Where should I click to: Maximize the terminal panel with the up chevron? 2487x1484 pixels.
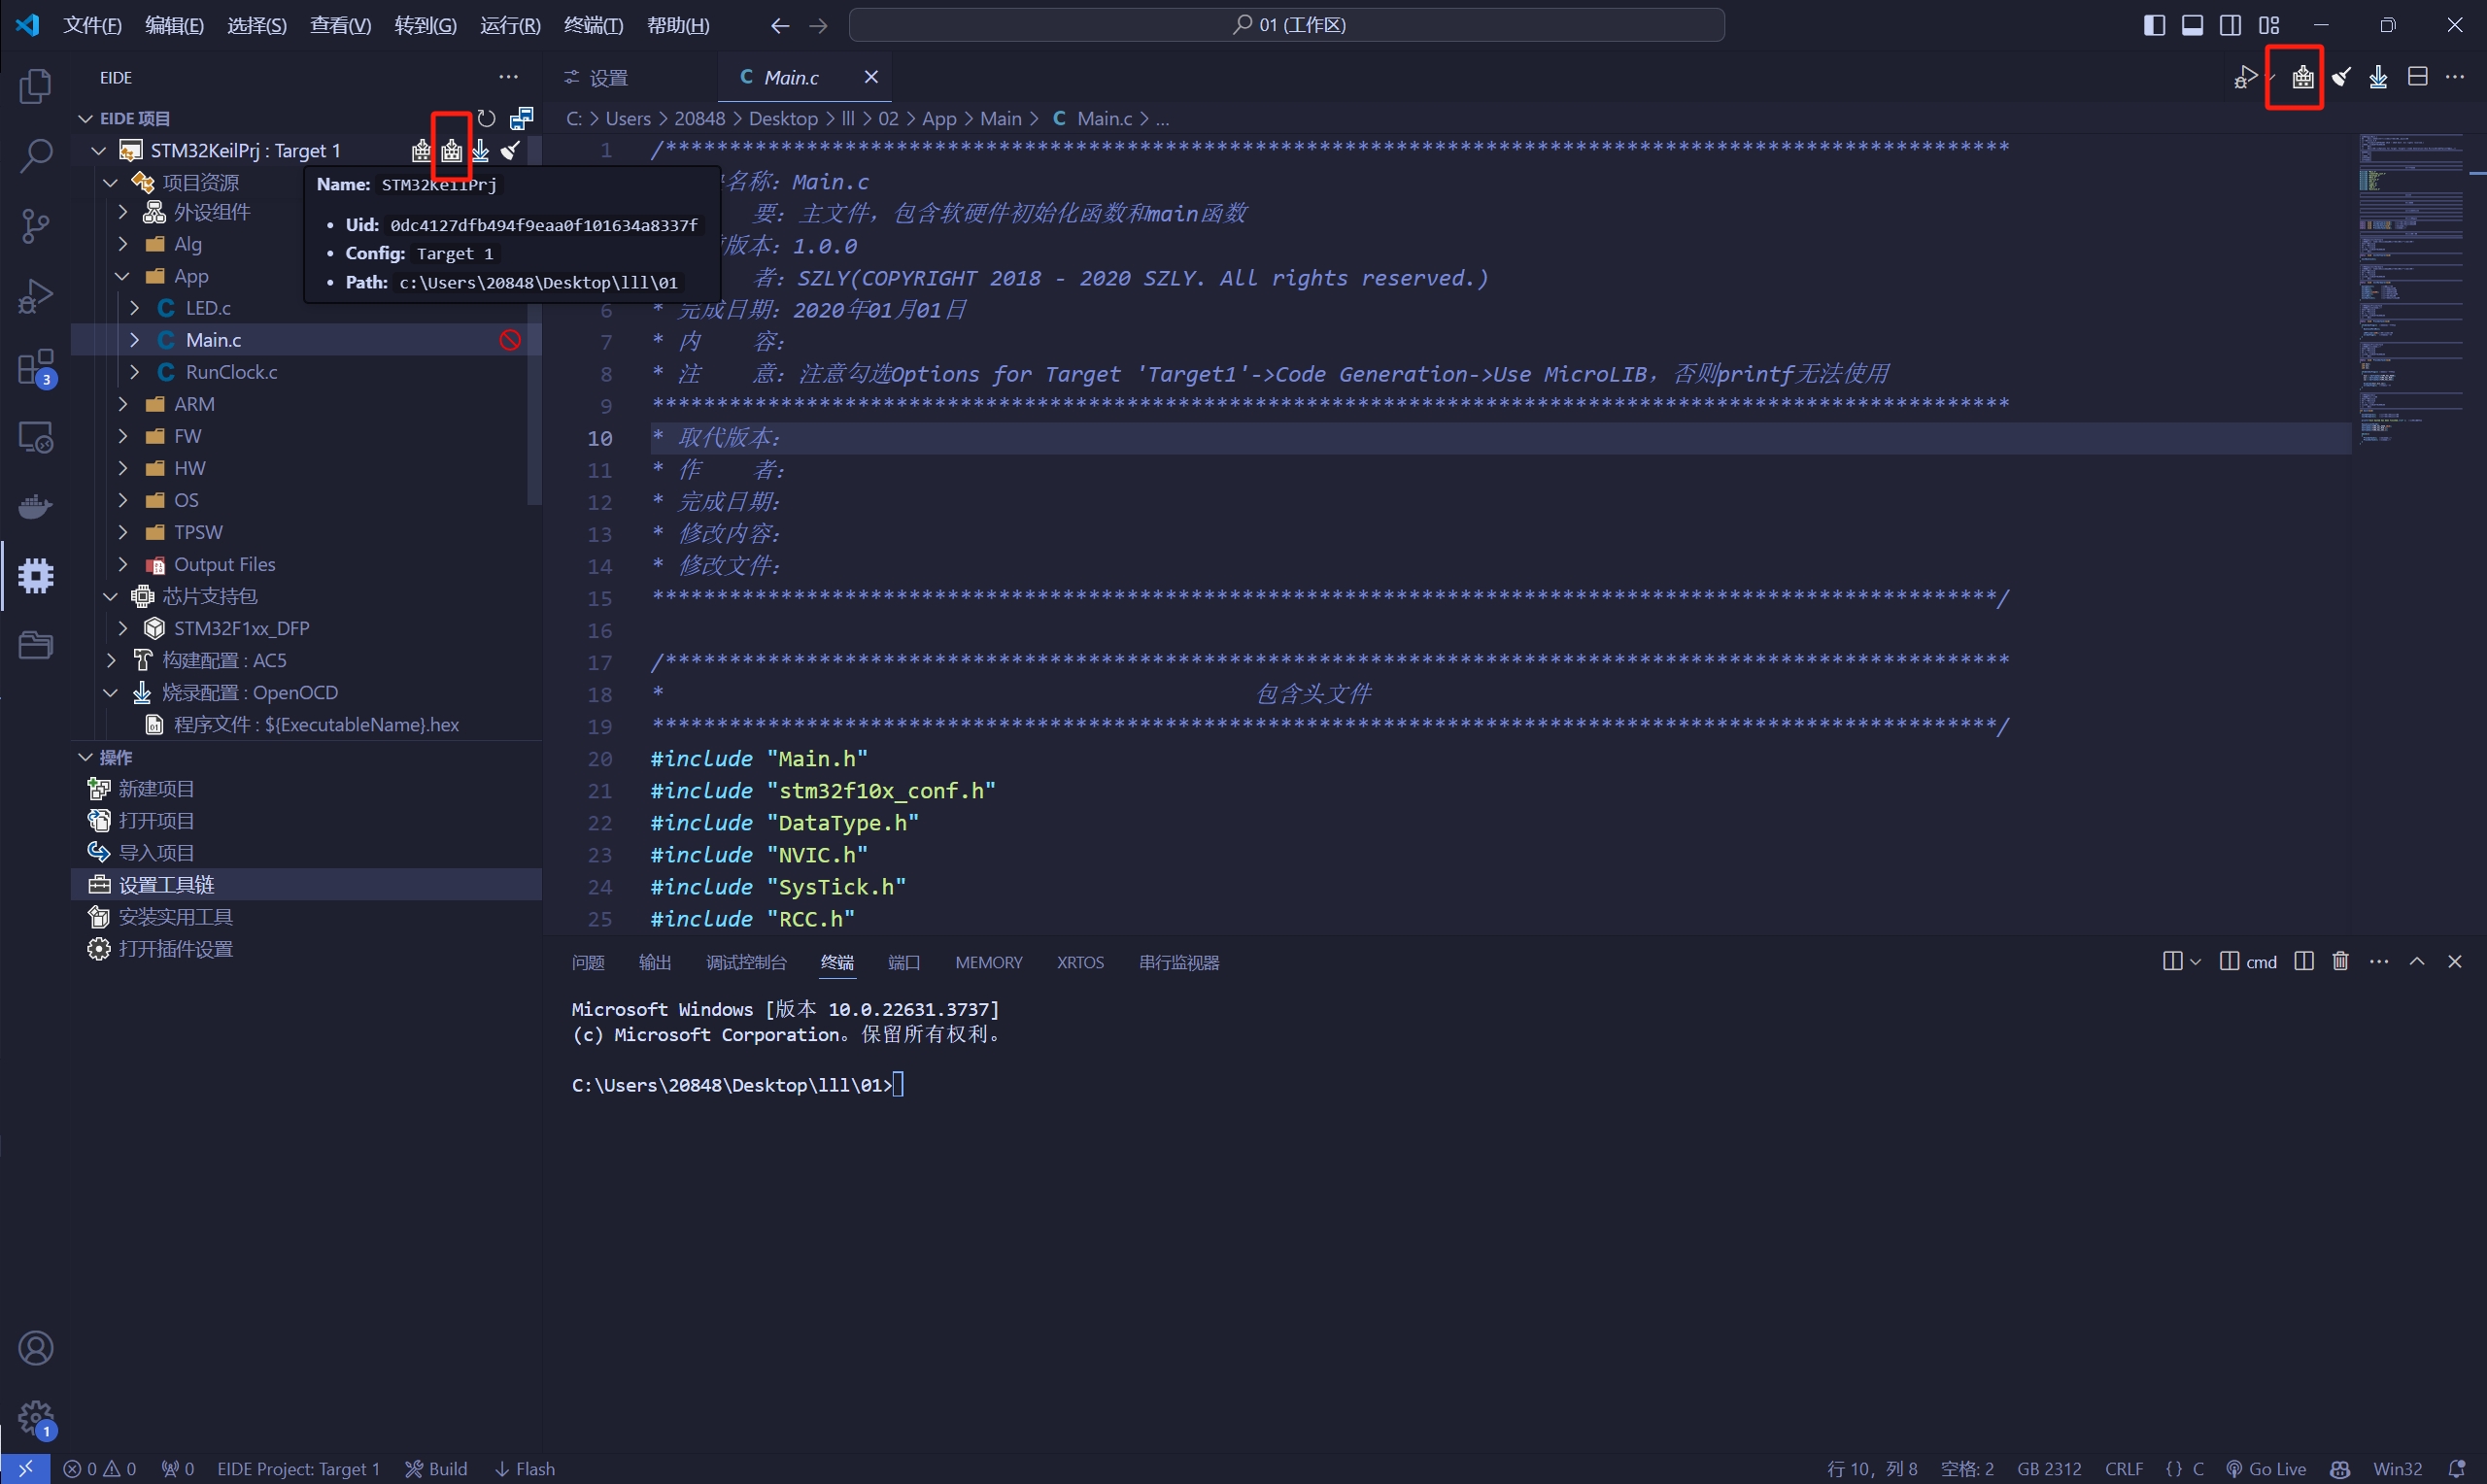[2417, 961]
